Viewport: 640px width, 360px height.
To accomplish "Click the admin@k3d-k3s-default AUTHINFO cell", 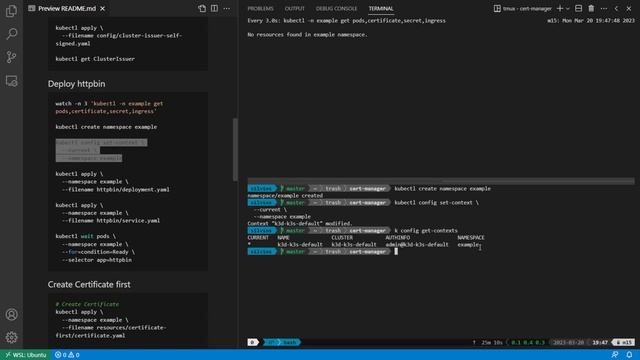I will point(417,244).
